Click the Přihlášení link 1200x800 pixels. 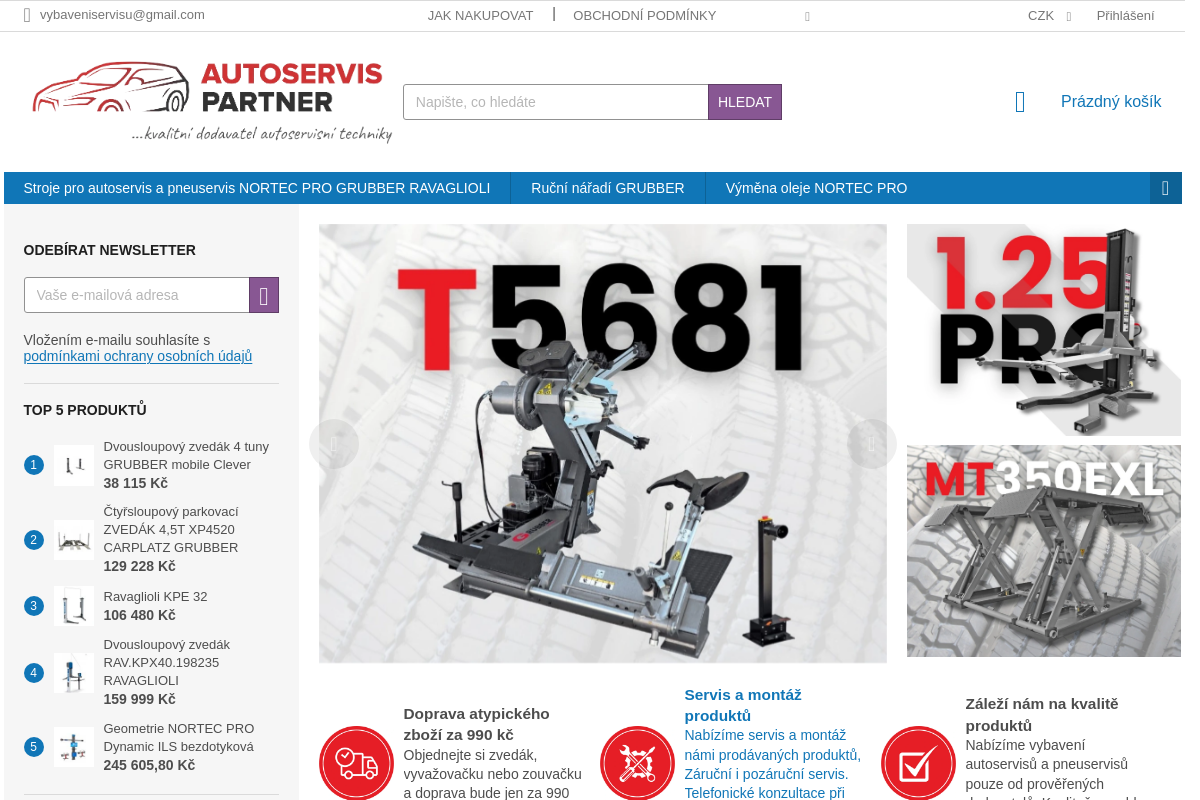click(1124, 15)
